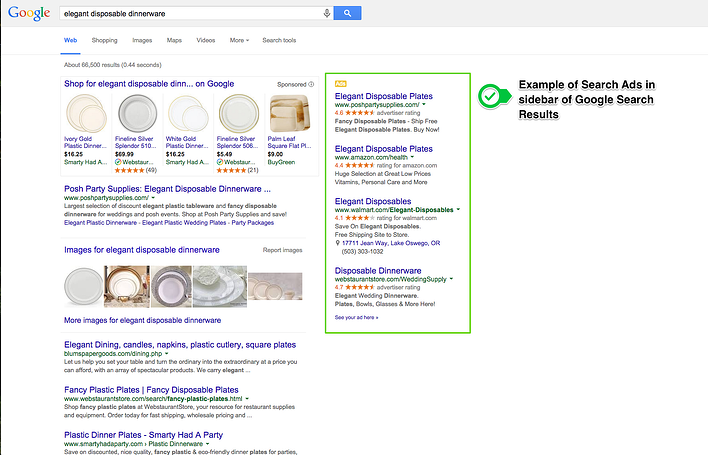Screen dimensions: 708x455
Task: Open poshpartysupplies ad 'Elegant Disposable Plates'
Action: coord(384,96)
